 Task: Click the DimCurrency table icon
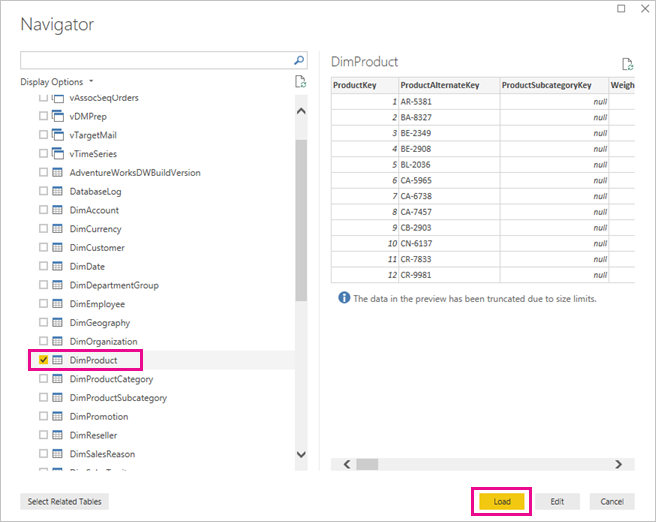point(57,228)
